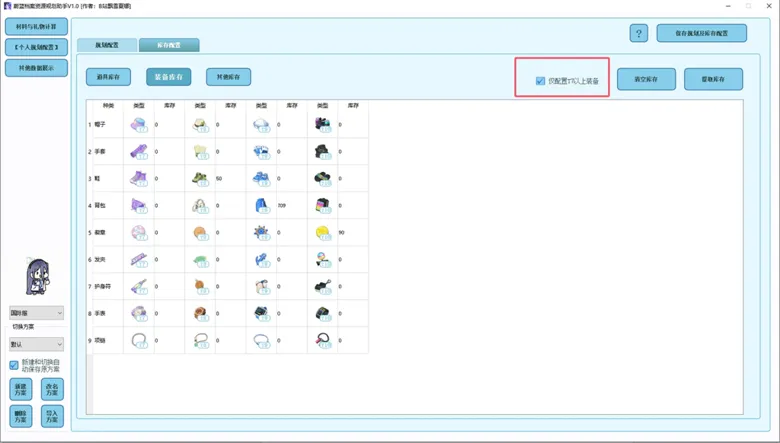This screenshot has height=443, width=780.
Task: Click the T7 pink badge icon
Action: pyautogui.click(x=139, y=232)
